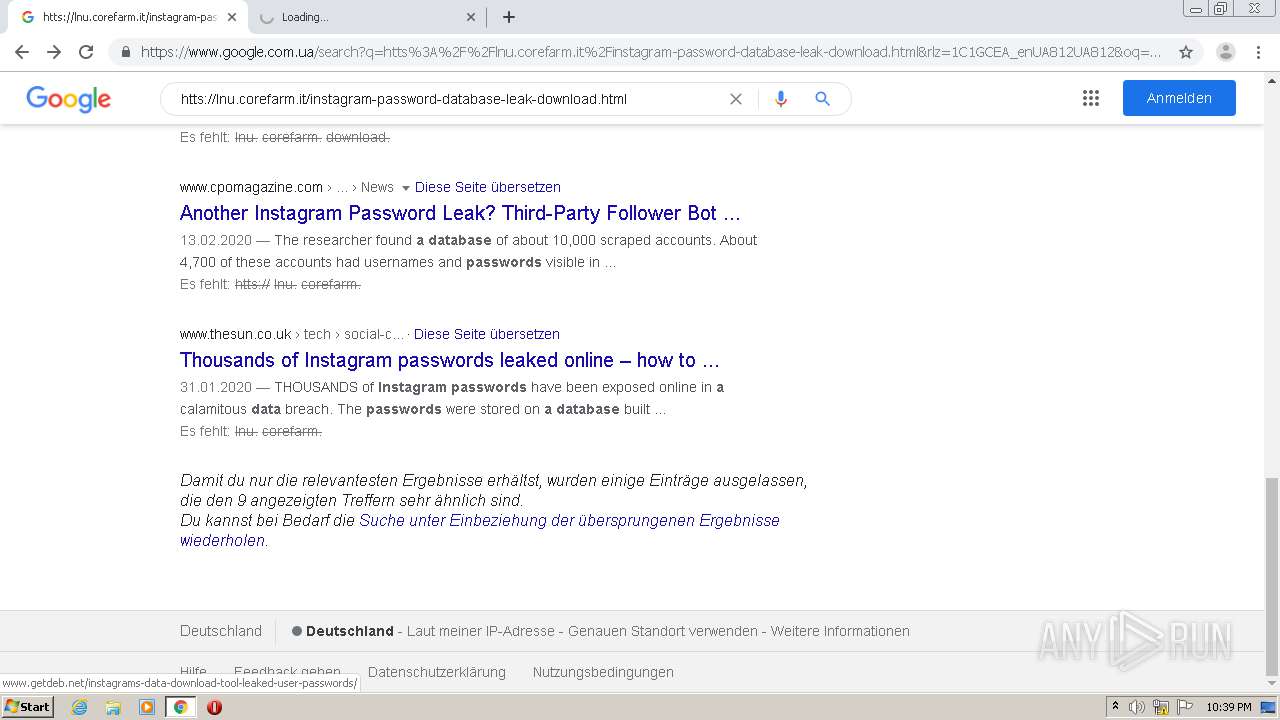Launch Internet Explorer from taskbar
The height and width of the screenshot is (720, 1280).
(80, 707)
